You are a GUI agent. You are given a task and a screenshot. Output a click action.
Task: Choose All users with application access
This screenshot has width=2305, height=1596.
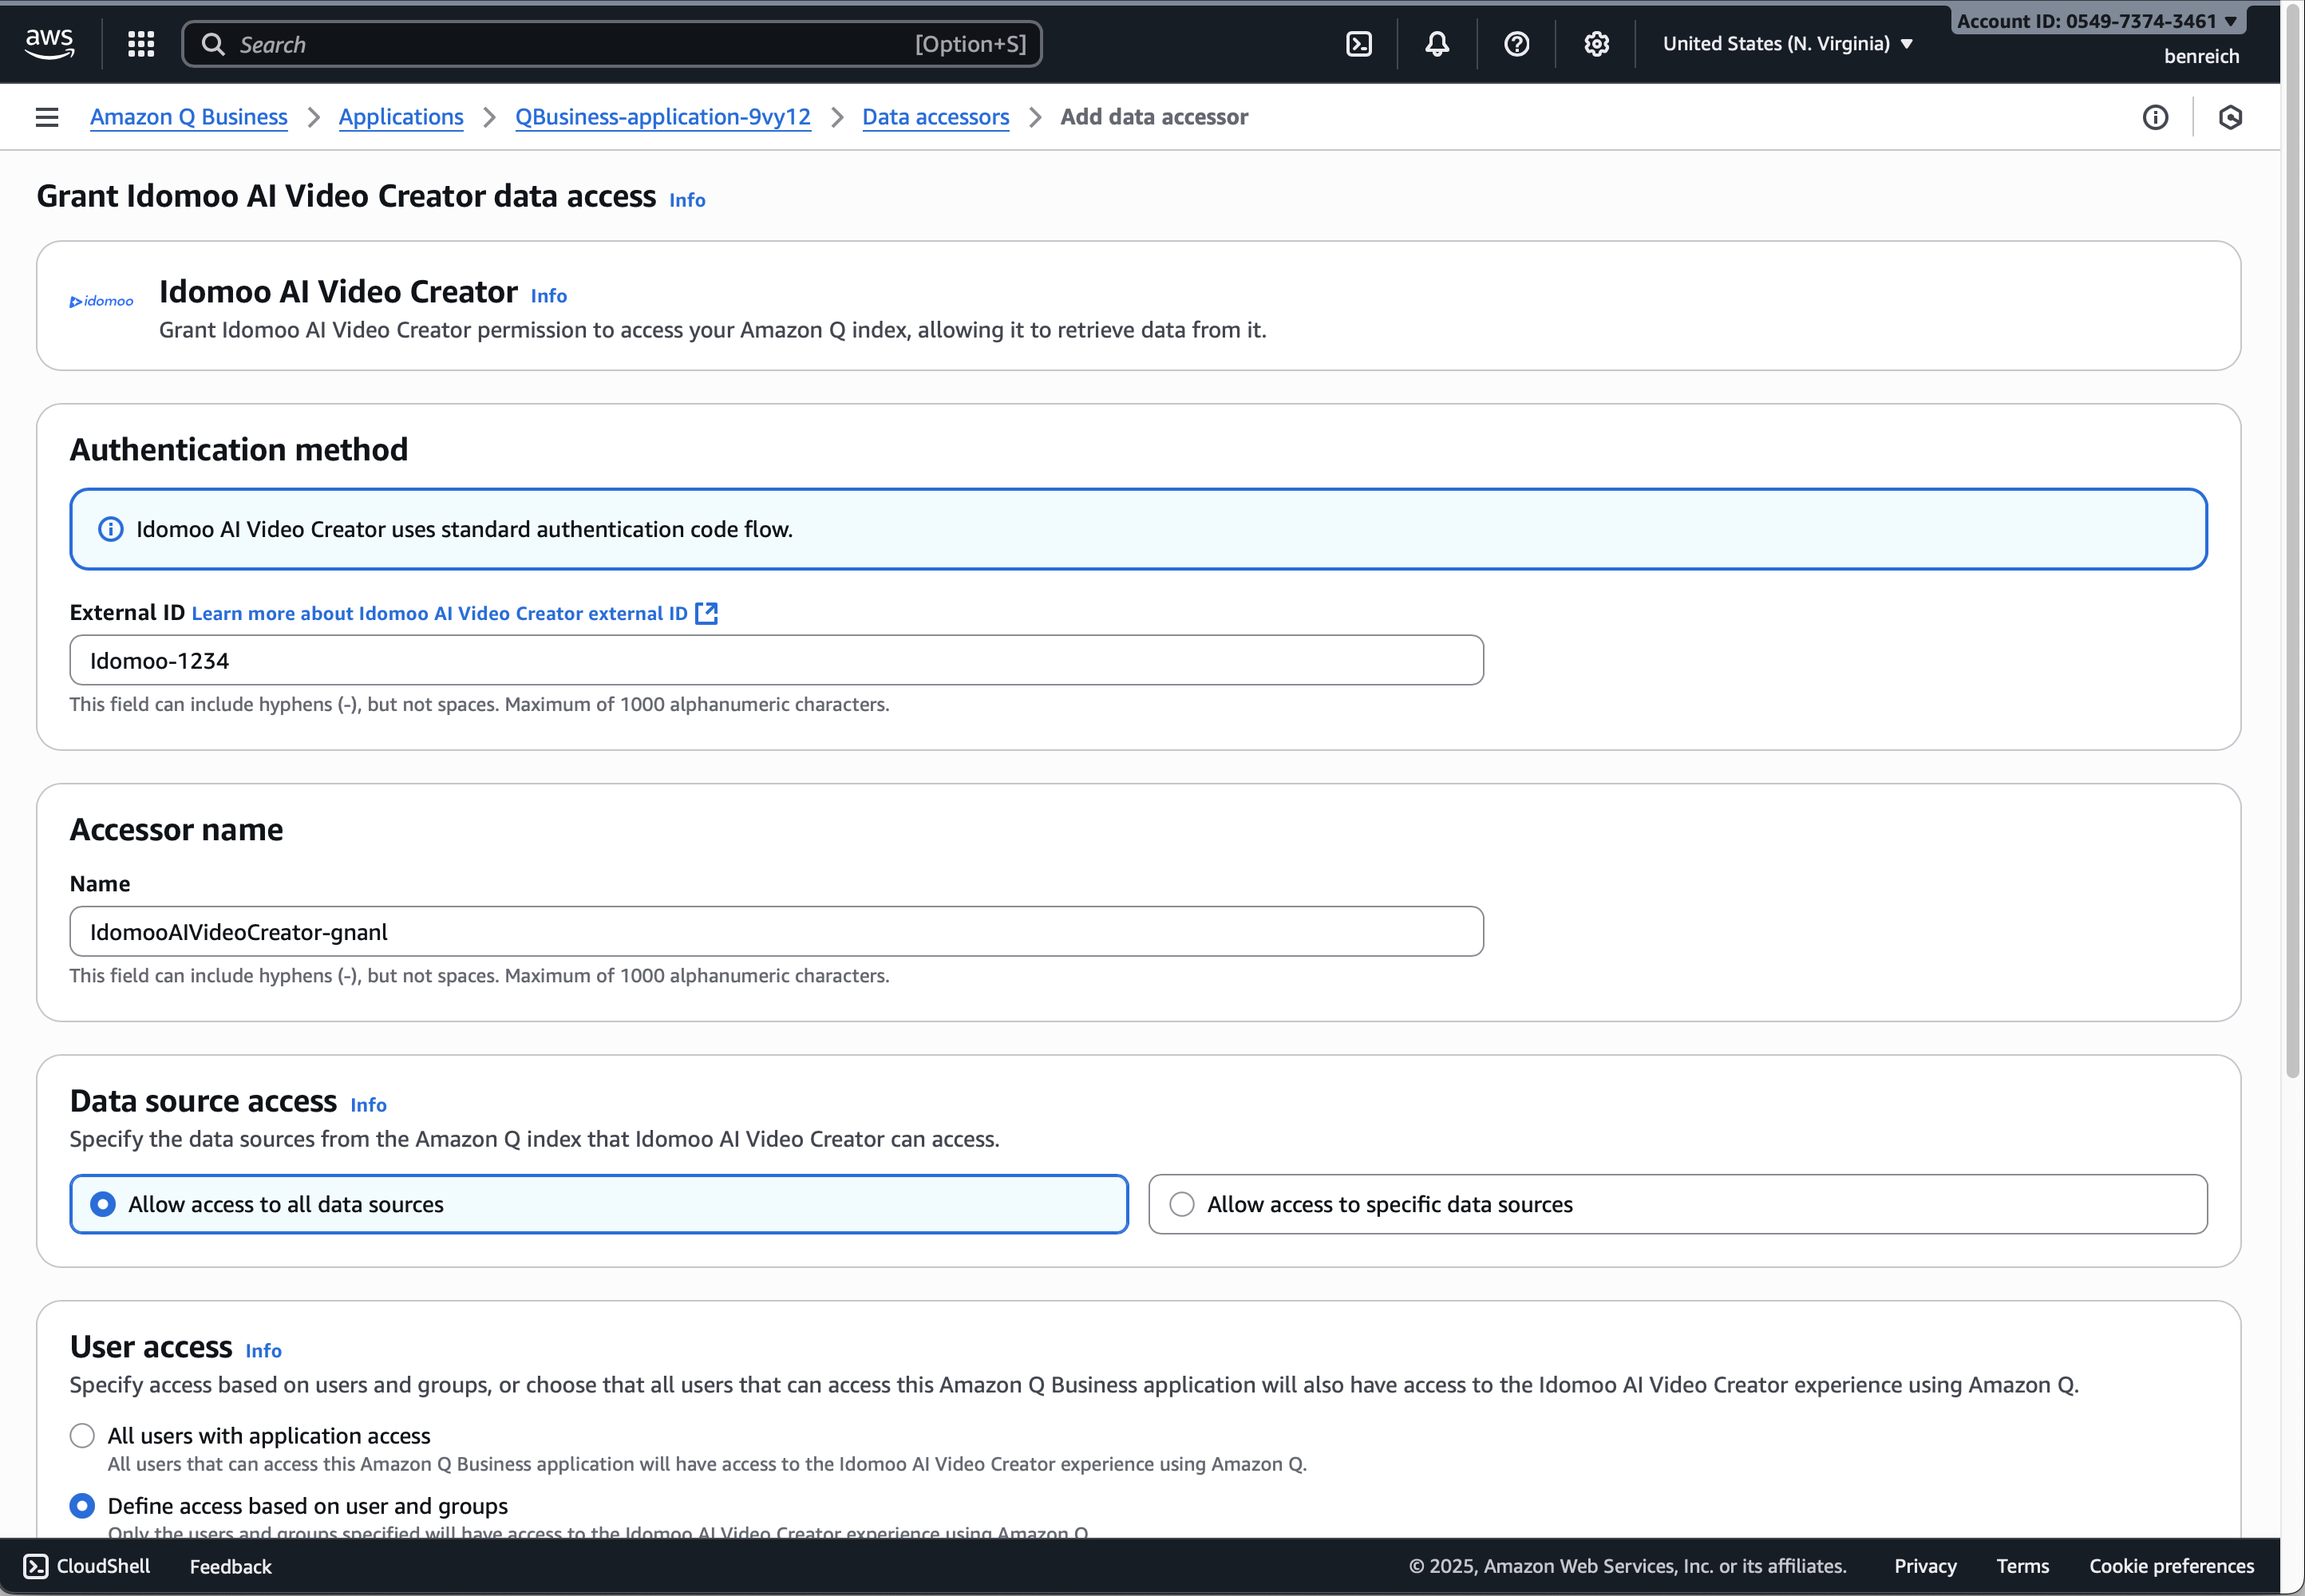83,1435
